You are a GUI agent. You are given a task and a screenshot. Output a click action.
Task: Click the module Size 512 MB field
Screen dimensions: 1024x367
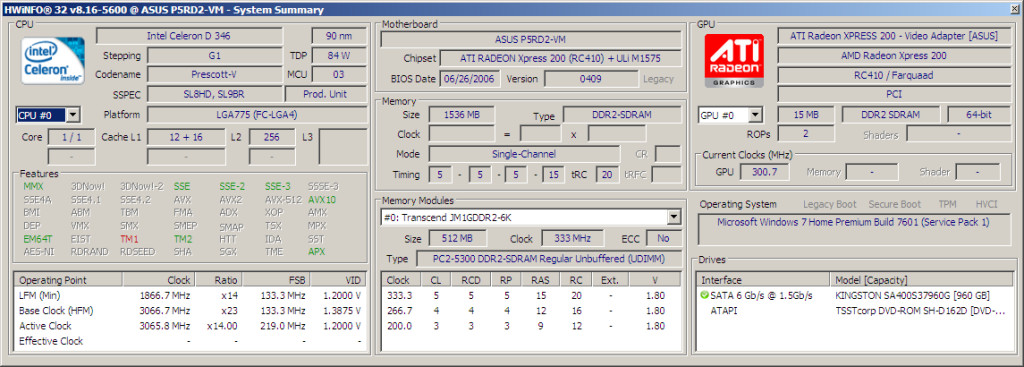point(457,238)
